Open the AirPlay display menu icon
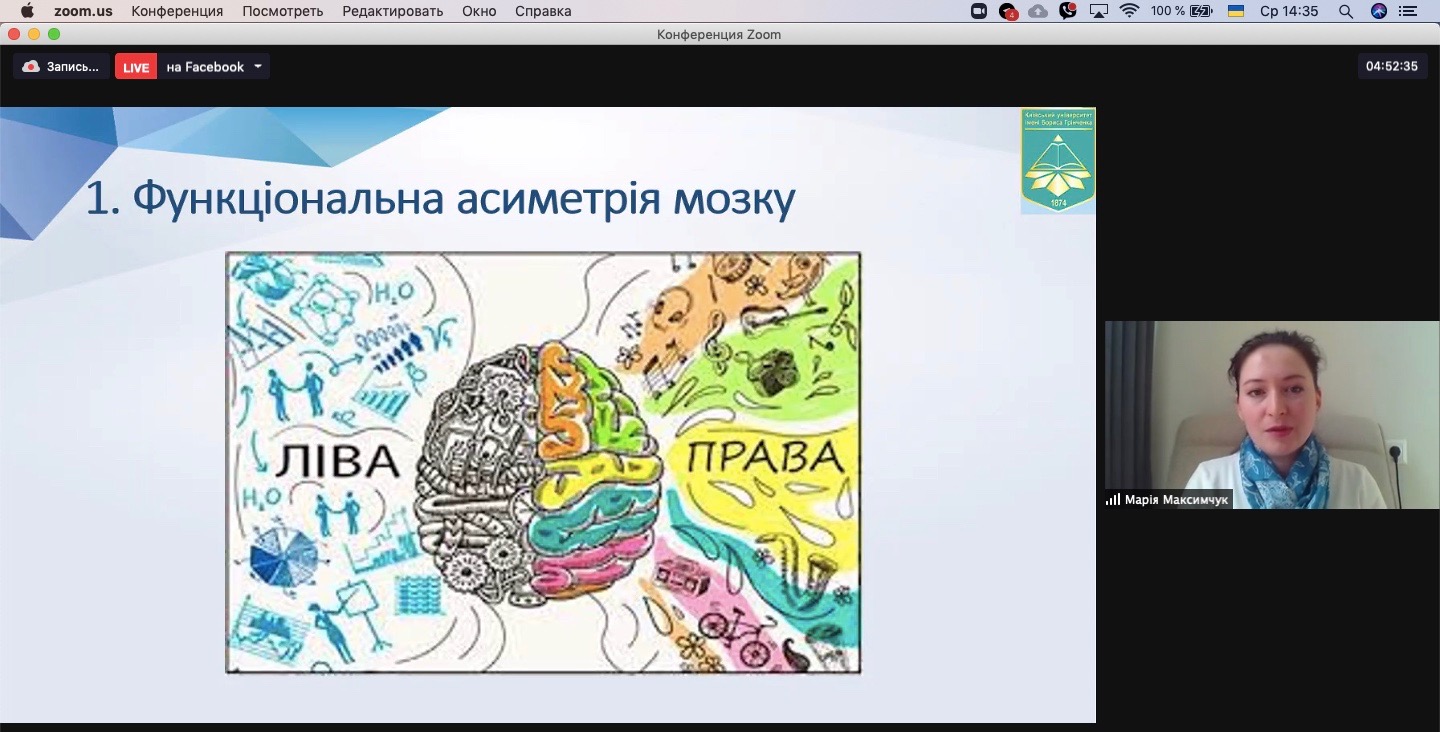This screenshot has width=1440, height=732. pos(1099,11)
